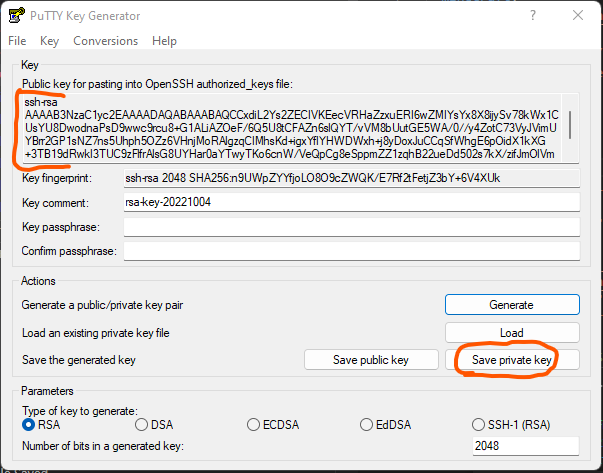Image resolution: width=603 pixels, height=473 pixels.
Task: Click the Load button
Action: coord(512,333)
